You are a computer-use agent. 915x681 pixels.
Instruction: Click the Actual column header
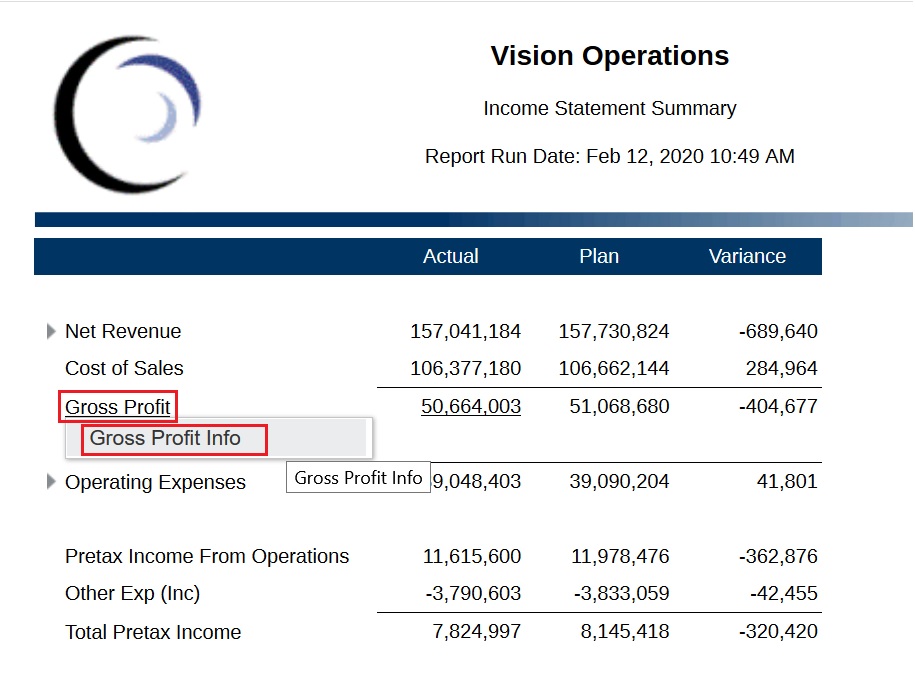pyautogui.click(x=451, y=256)
